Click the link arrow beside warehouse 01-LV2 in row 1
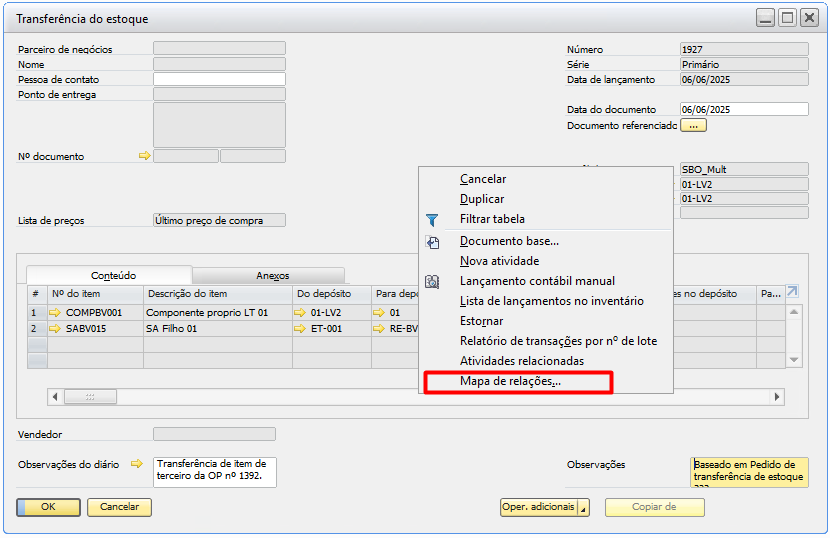Screen dimensions: 830x538 click(301, 313)
